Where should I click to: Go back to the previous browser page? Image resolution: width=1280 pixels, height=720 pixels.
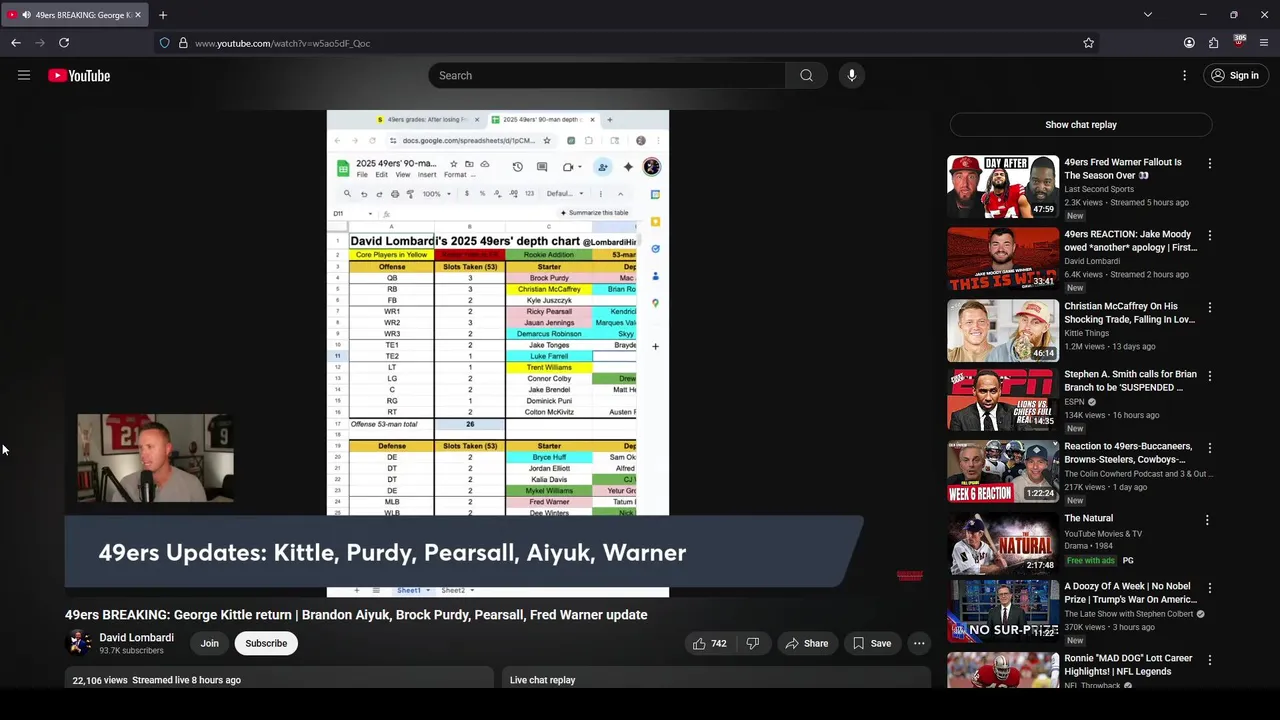point(16,43)
